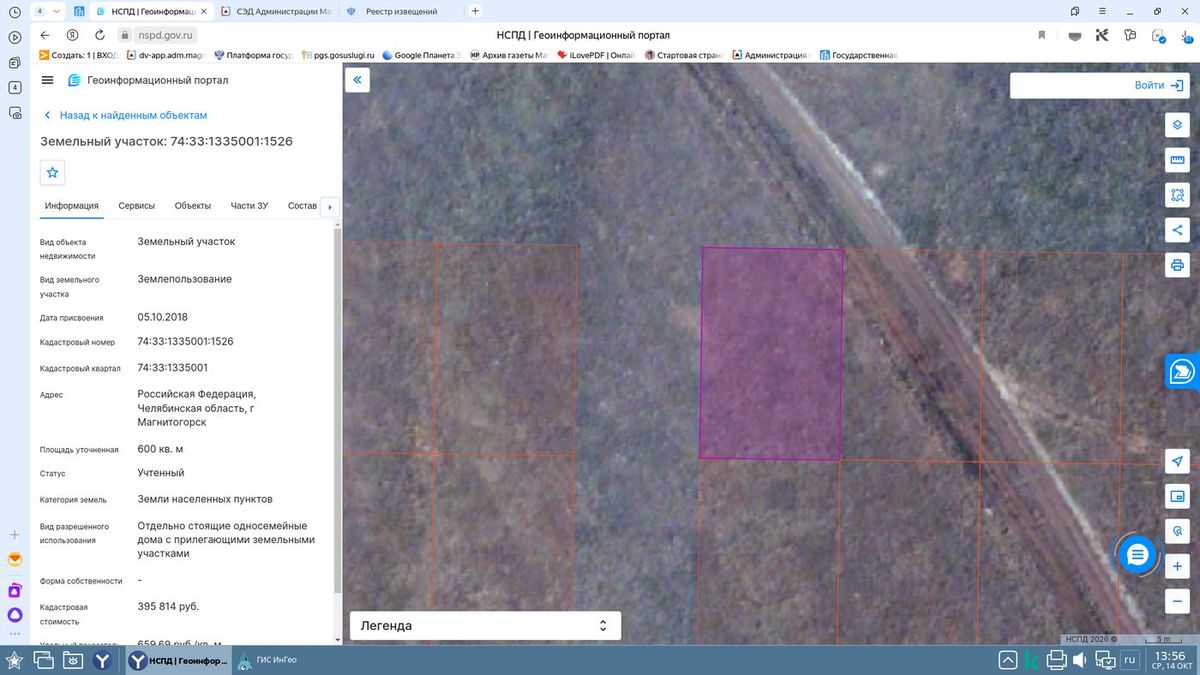Open the map layers panel
The height and width of the screenshot is (675, 1200).
[x=1177, y=125]
